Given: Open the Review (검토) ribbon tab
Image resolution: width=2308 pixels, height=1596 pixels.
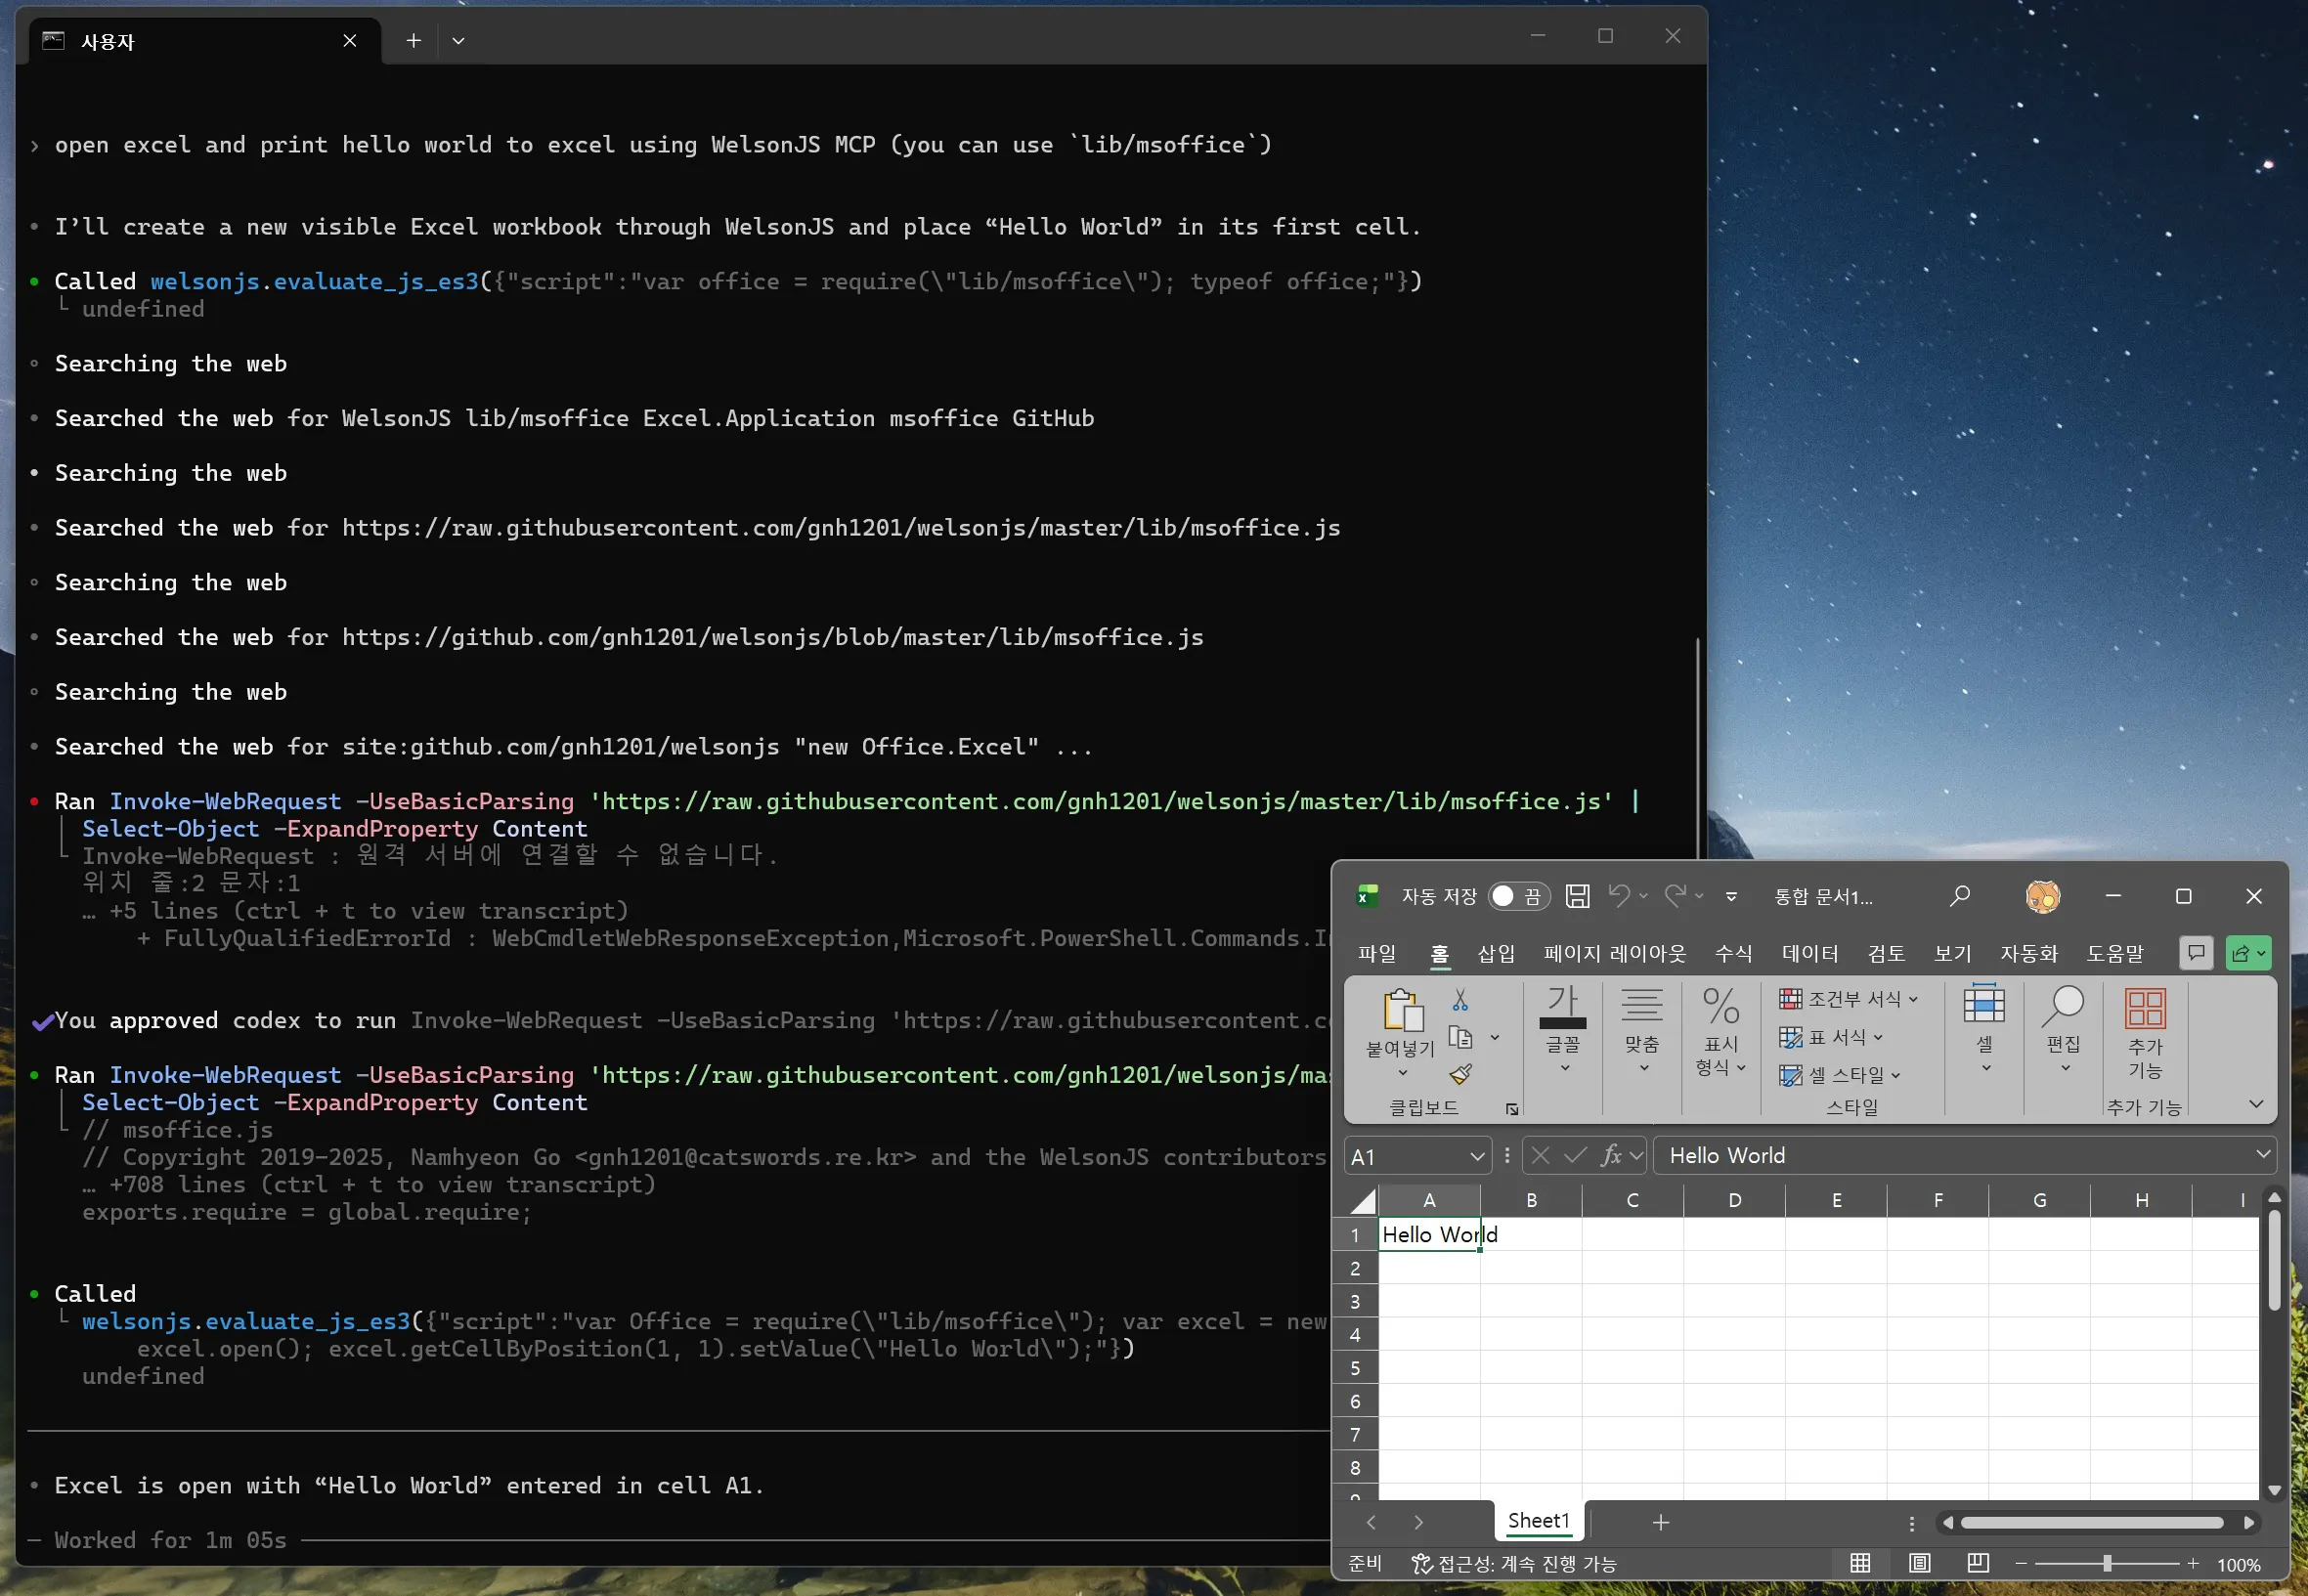Looking at the screenshot, I should click(x=1886, y=953).
